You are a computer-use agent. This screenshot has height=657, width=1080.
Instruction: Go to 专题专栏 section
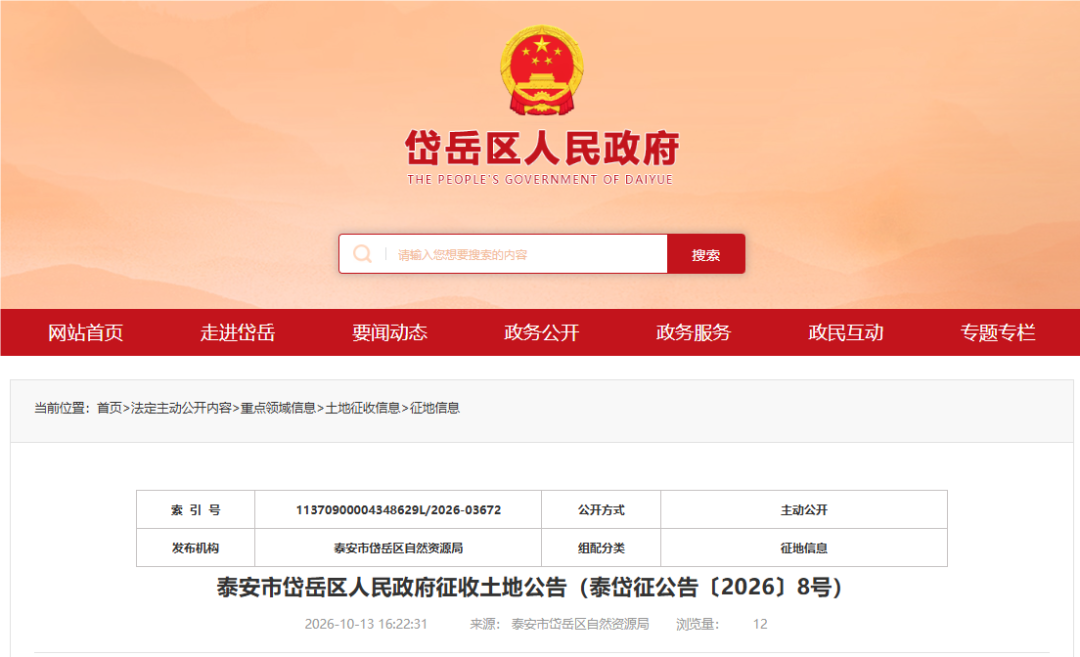point(998,333)
